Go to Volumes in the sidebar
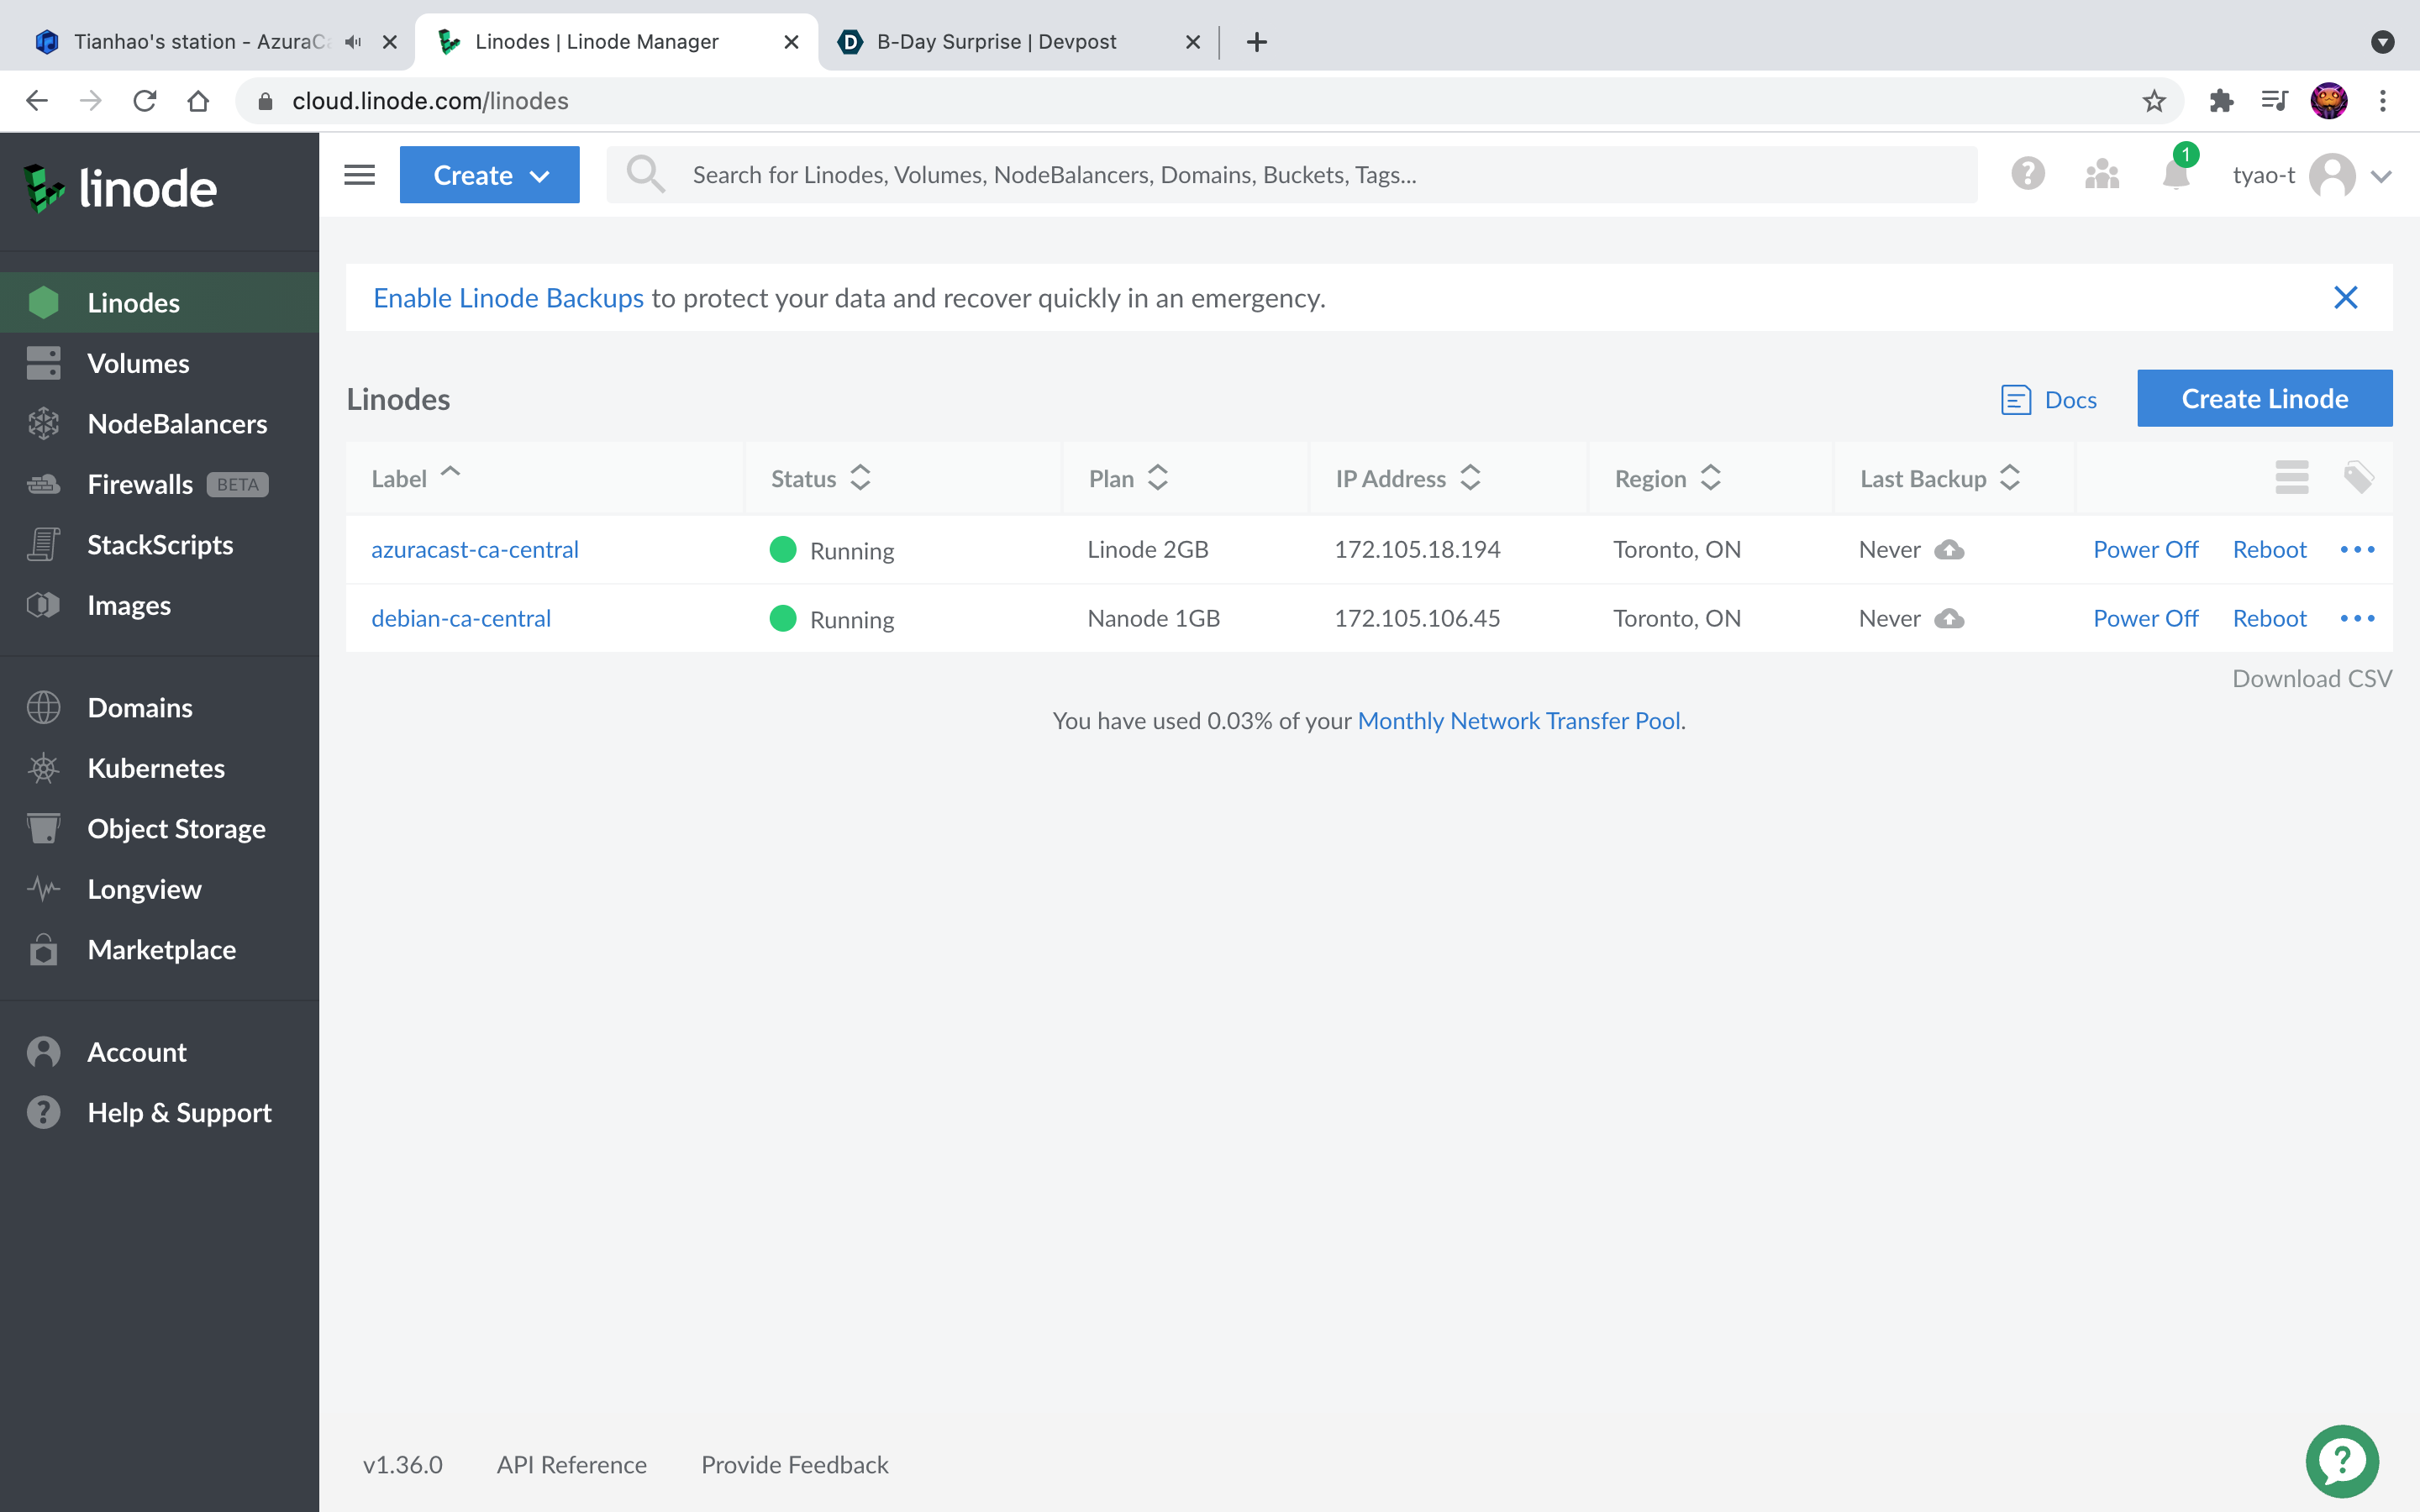Viewport: 2420px width, 1512px height. coord(138,363)
